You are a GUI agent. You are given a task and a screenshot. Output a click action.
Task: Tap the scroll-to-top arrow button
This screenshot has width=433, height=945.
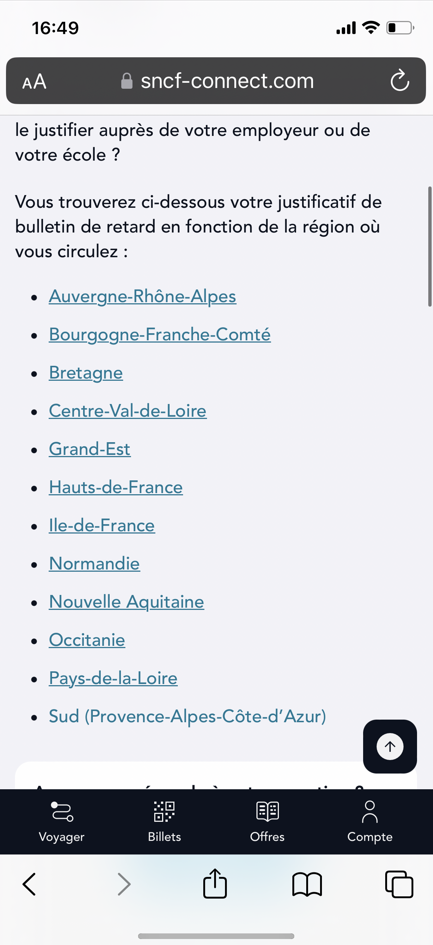pos(390,746)
